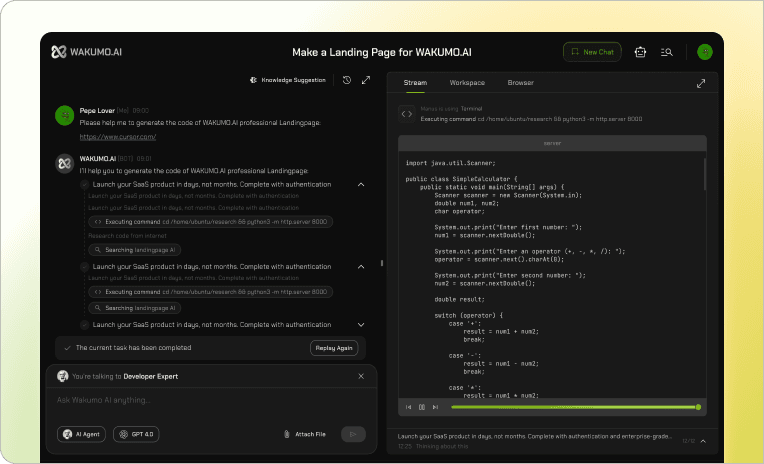Open the search list icon in header

(x=667, y=52)
